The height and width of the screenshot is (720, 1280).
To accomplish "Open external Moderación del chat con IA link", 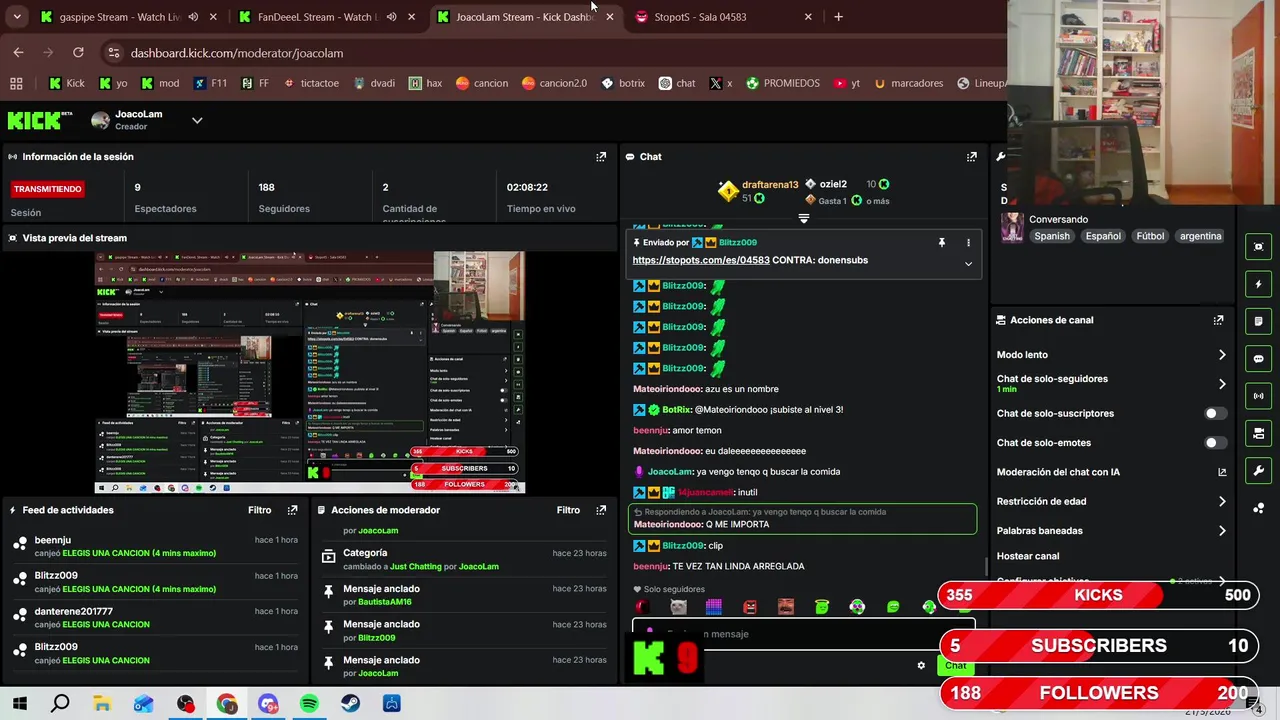I will tap(1222, 472).
